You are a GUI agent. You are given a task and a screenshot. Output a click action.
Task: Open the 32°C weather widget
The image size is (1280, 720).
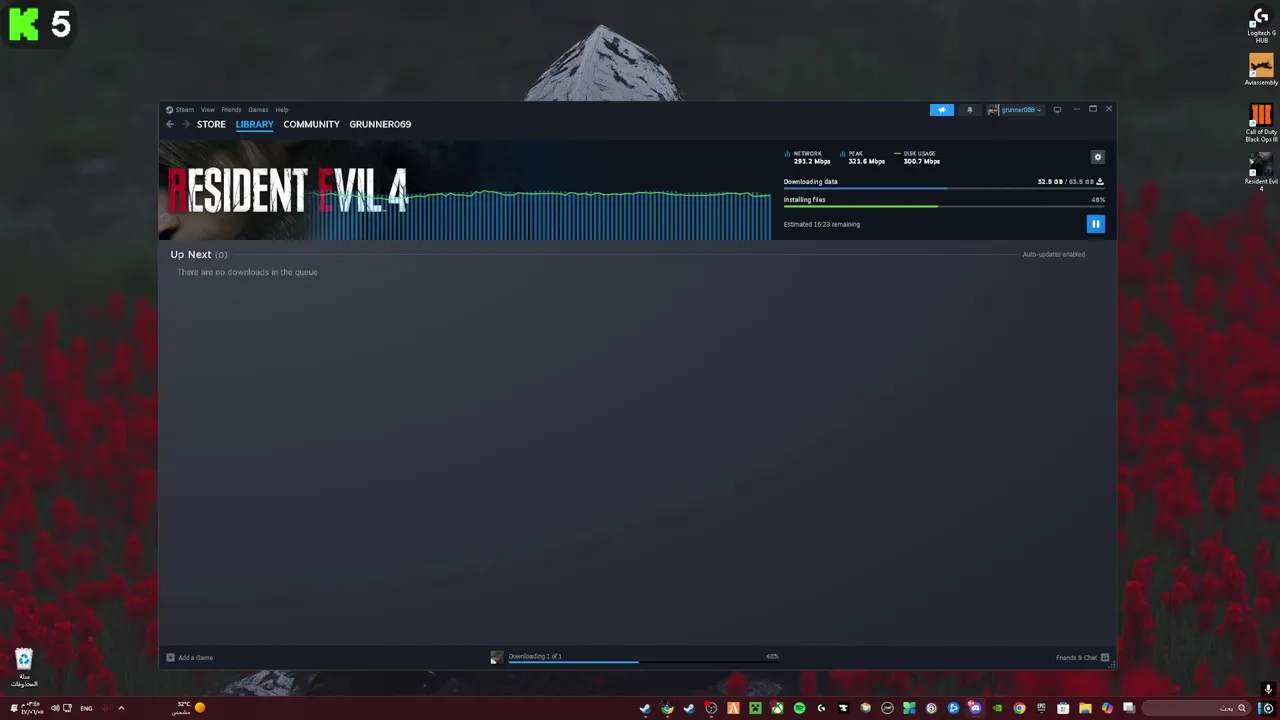(189, 708)
